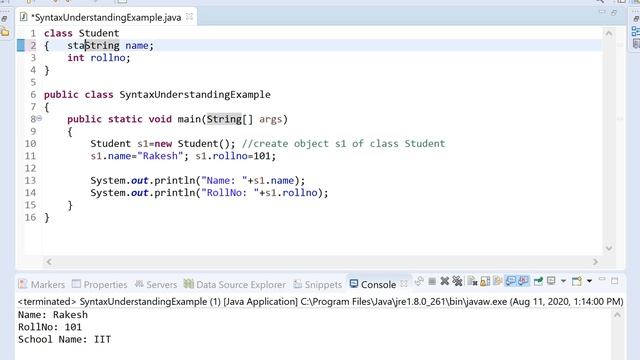
Task: Click editor vertical scrollbar down arrow
Action: point(609,248)
